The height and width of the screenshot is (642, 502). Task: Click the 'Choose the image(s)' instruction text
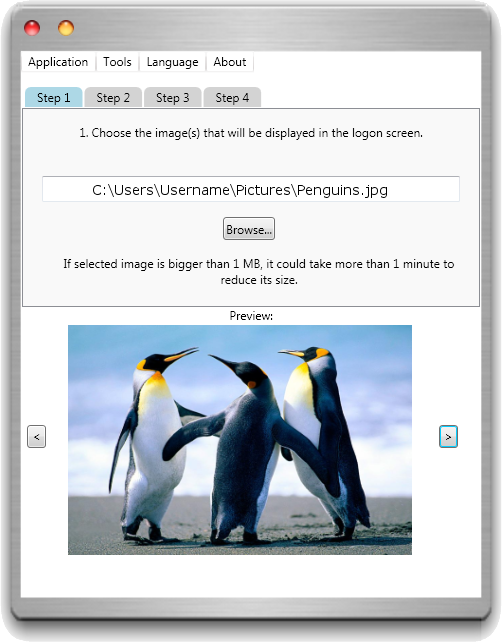click(x=251, y=133)
